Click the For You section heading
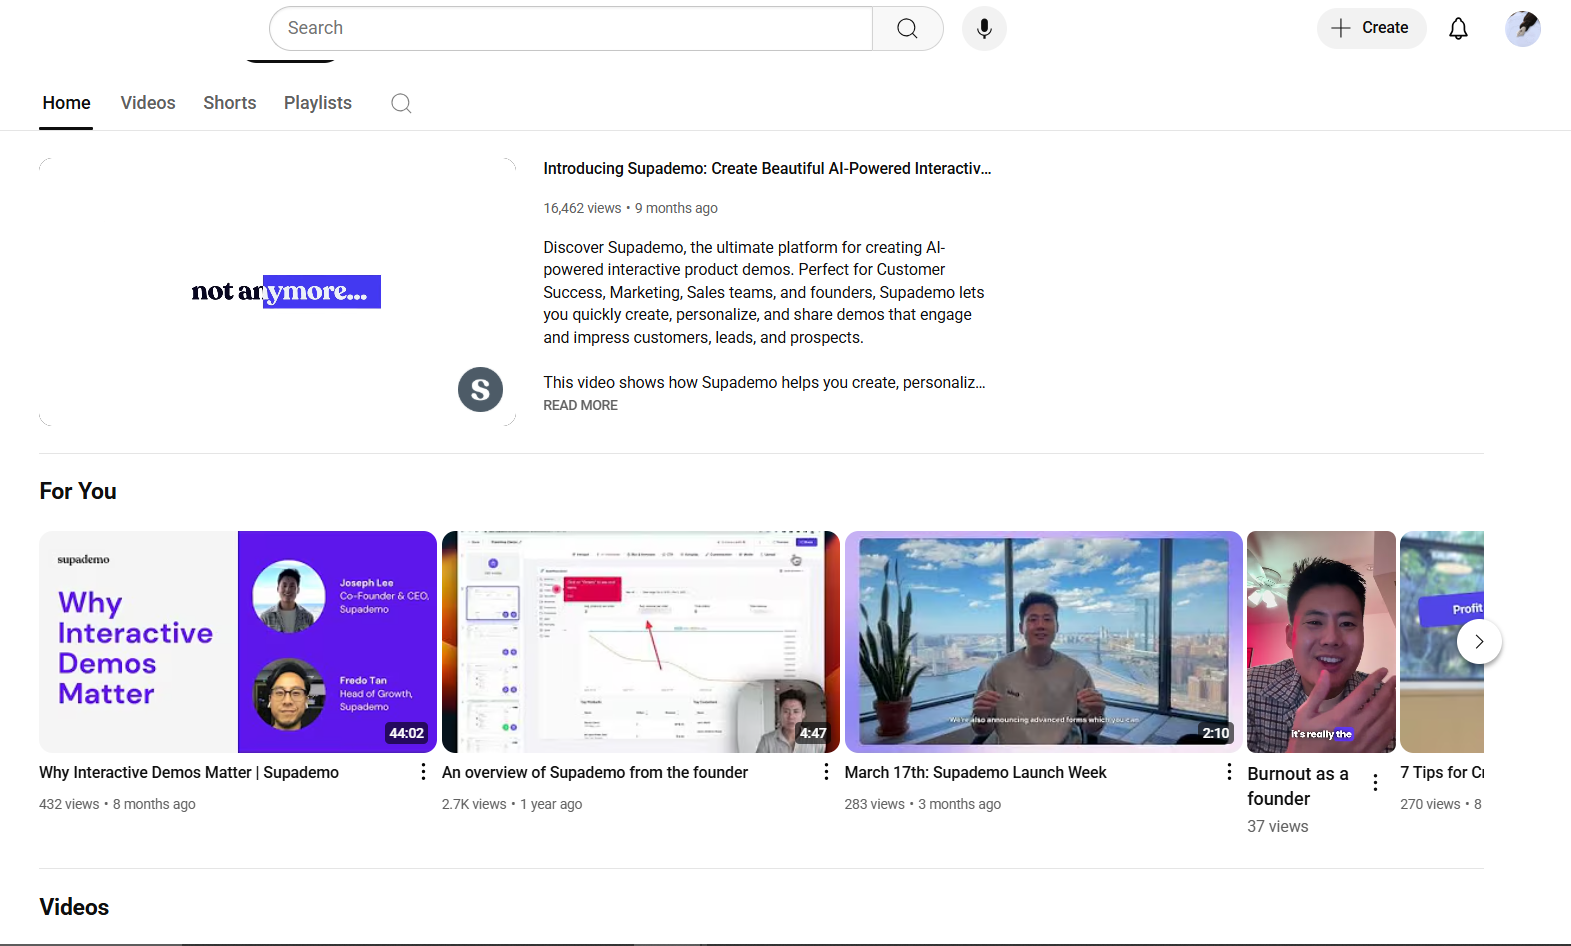The width and height of the screenshot is (1571, 946). click(78, 491)
